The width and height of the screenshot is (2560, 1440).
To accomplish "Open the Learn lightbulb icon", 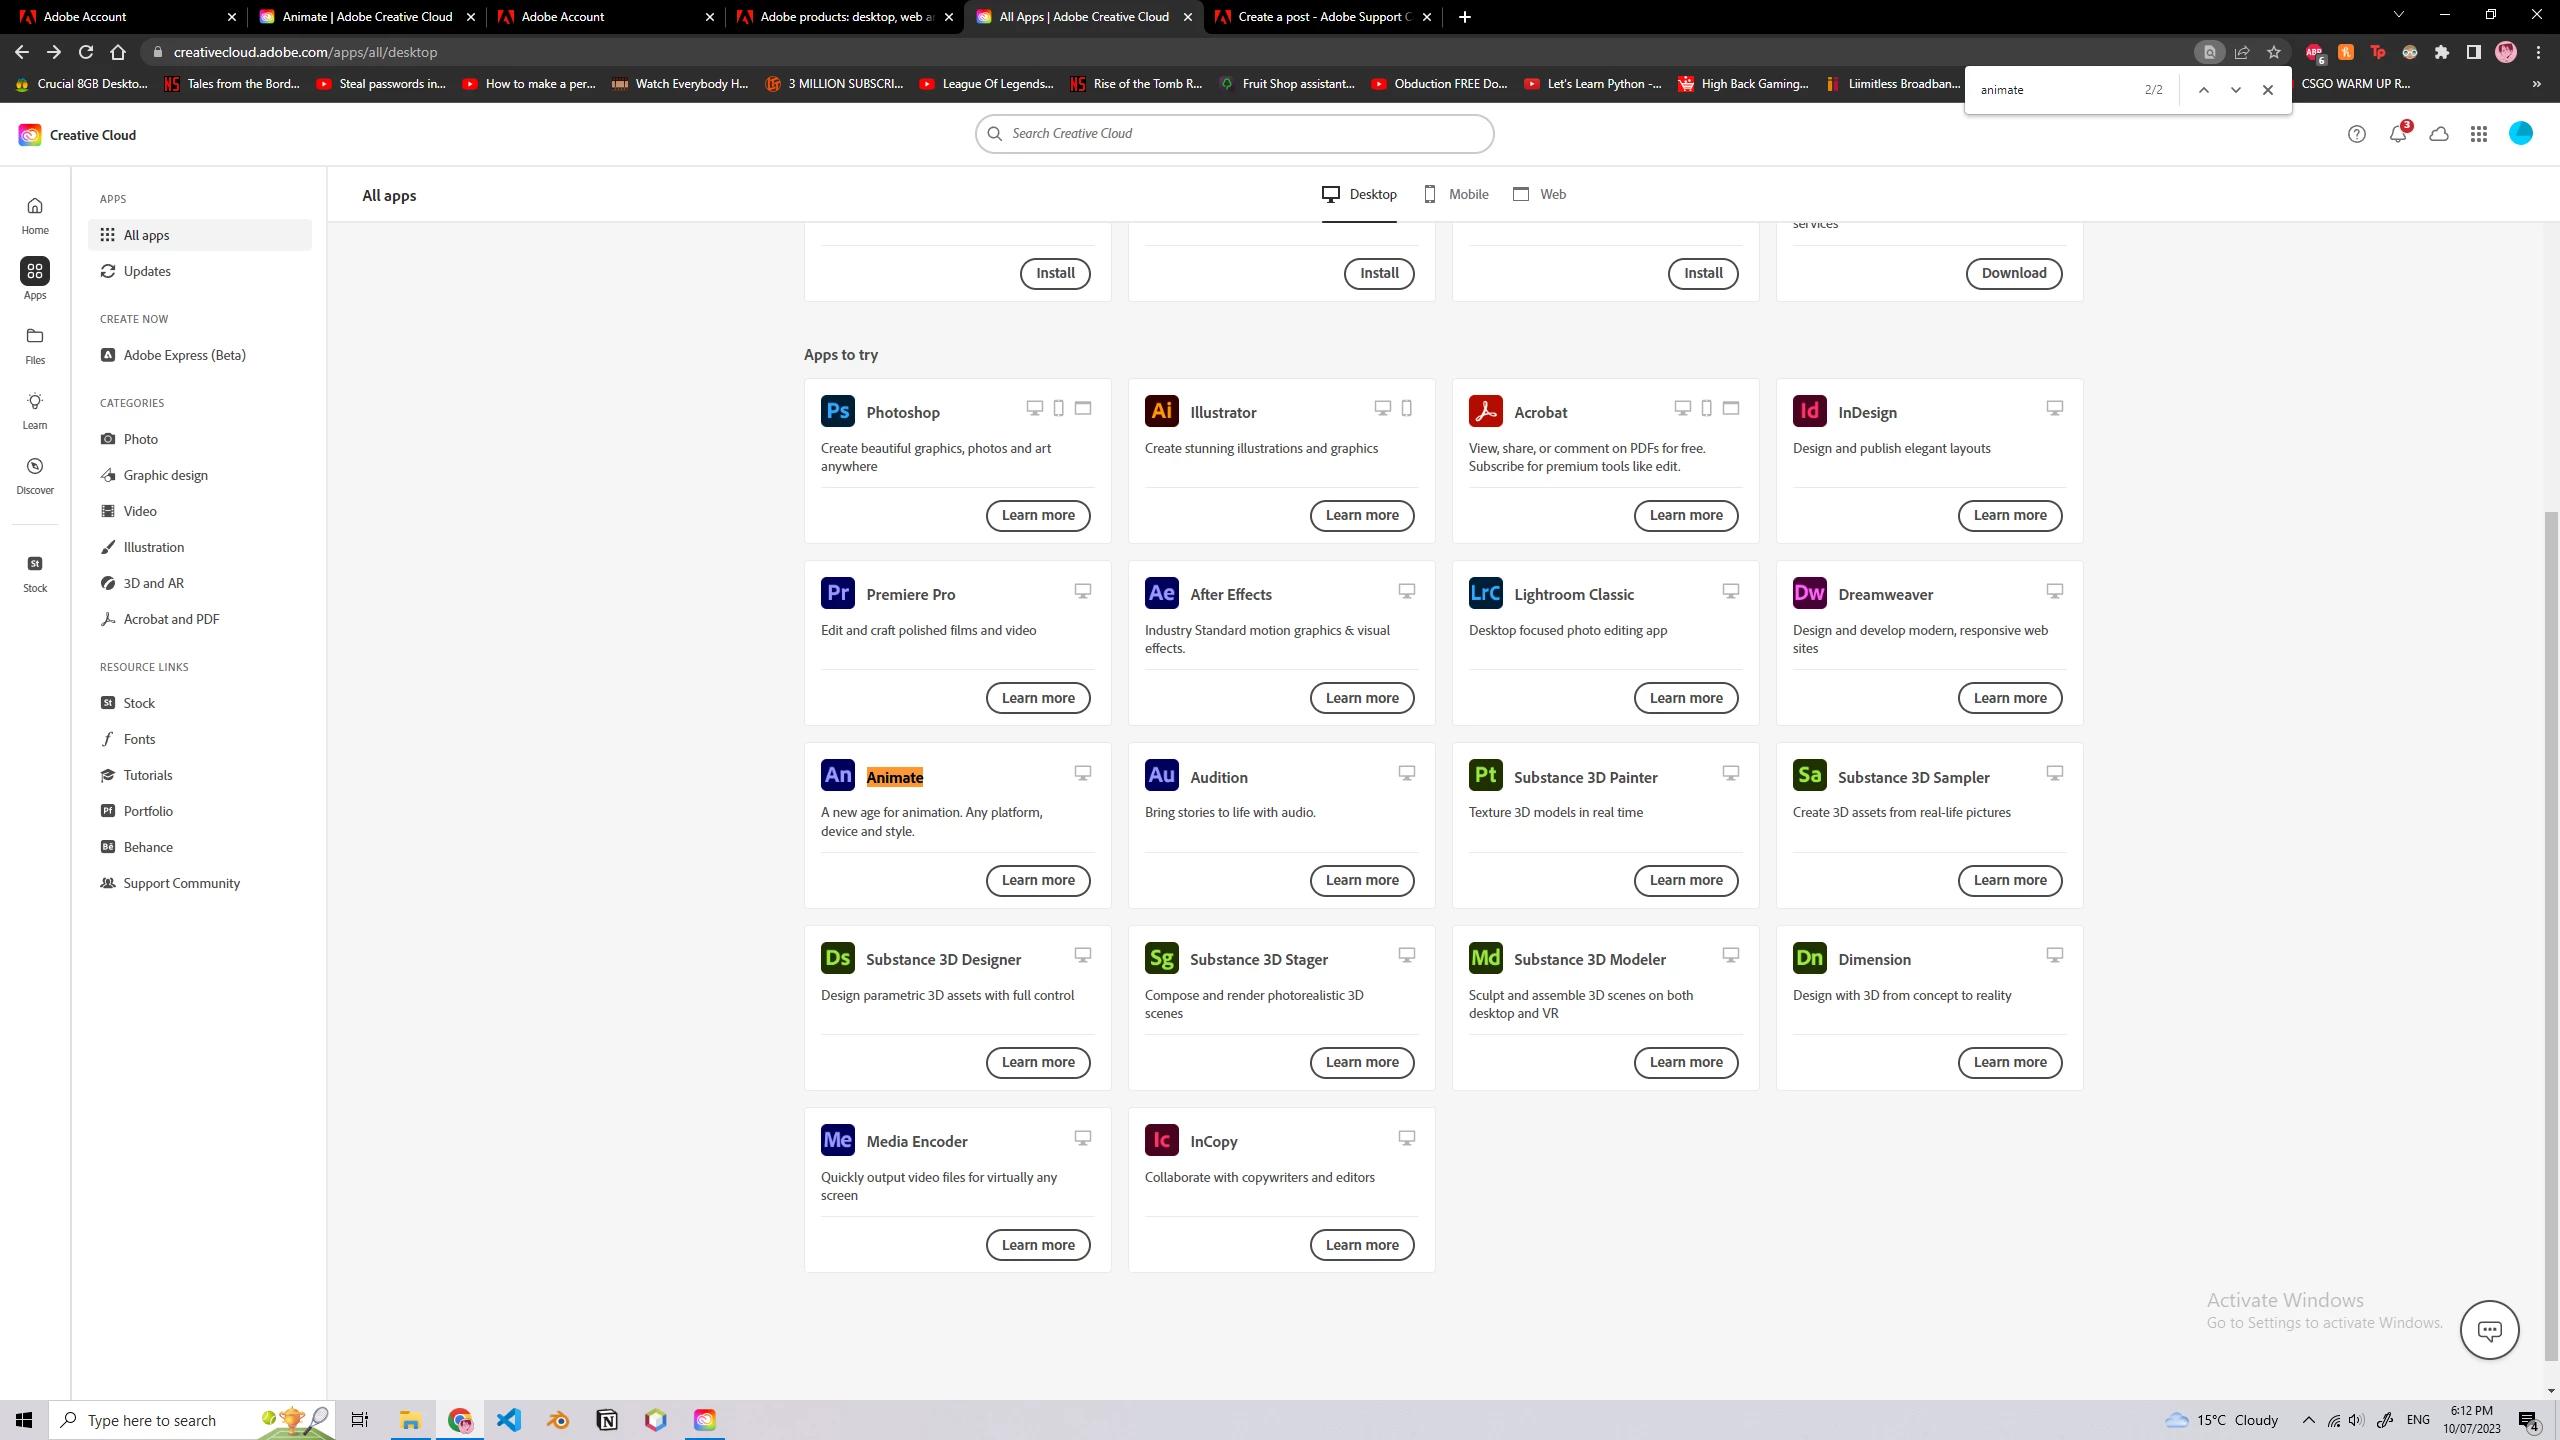I will coord(35,409).
